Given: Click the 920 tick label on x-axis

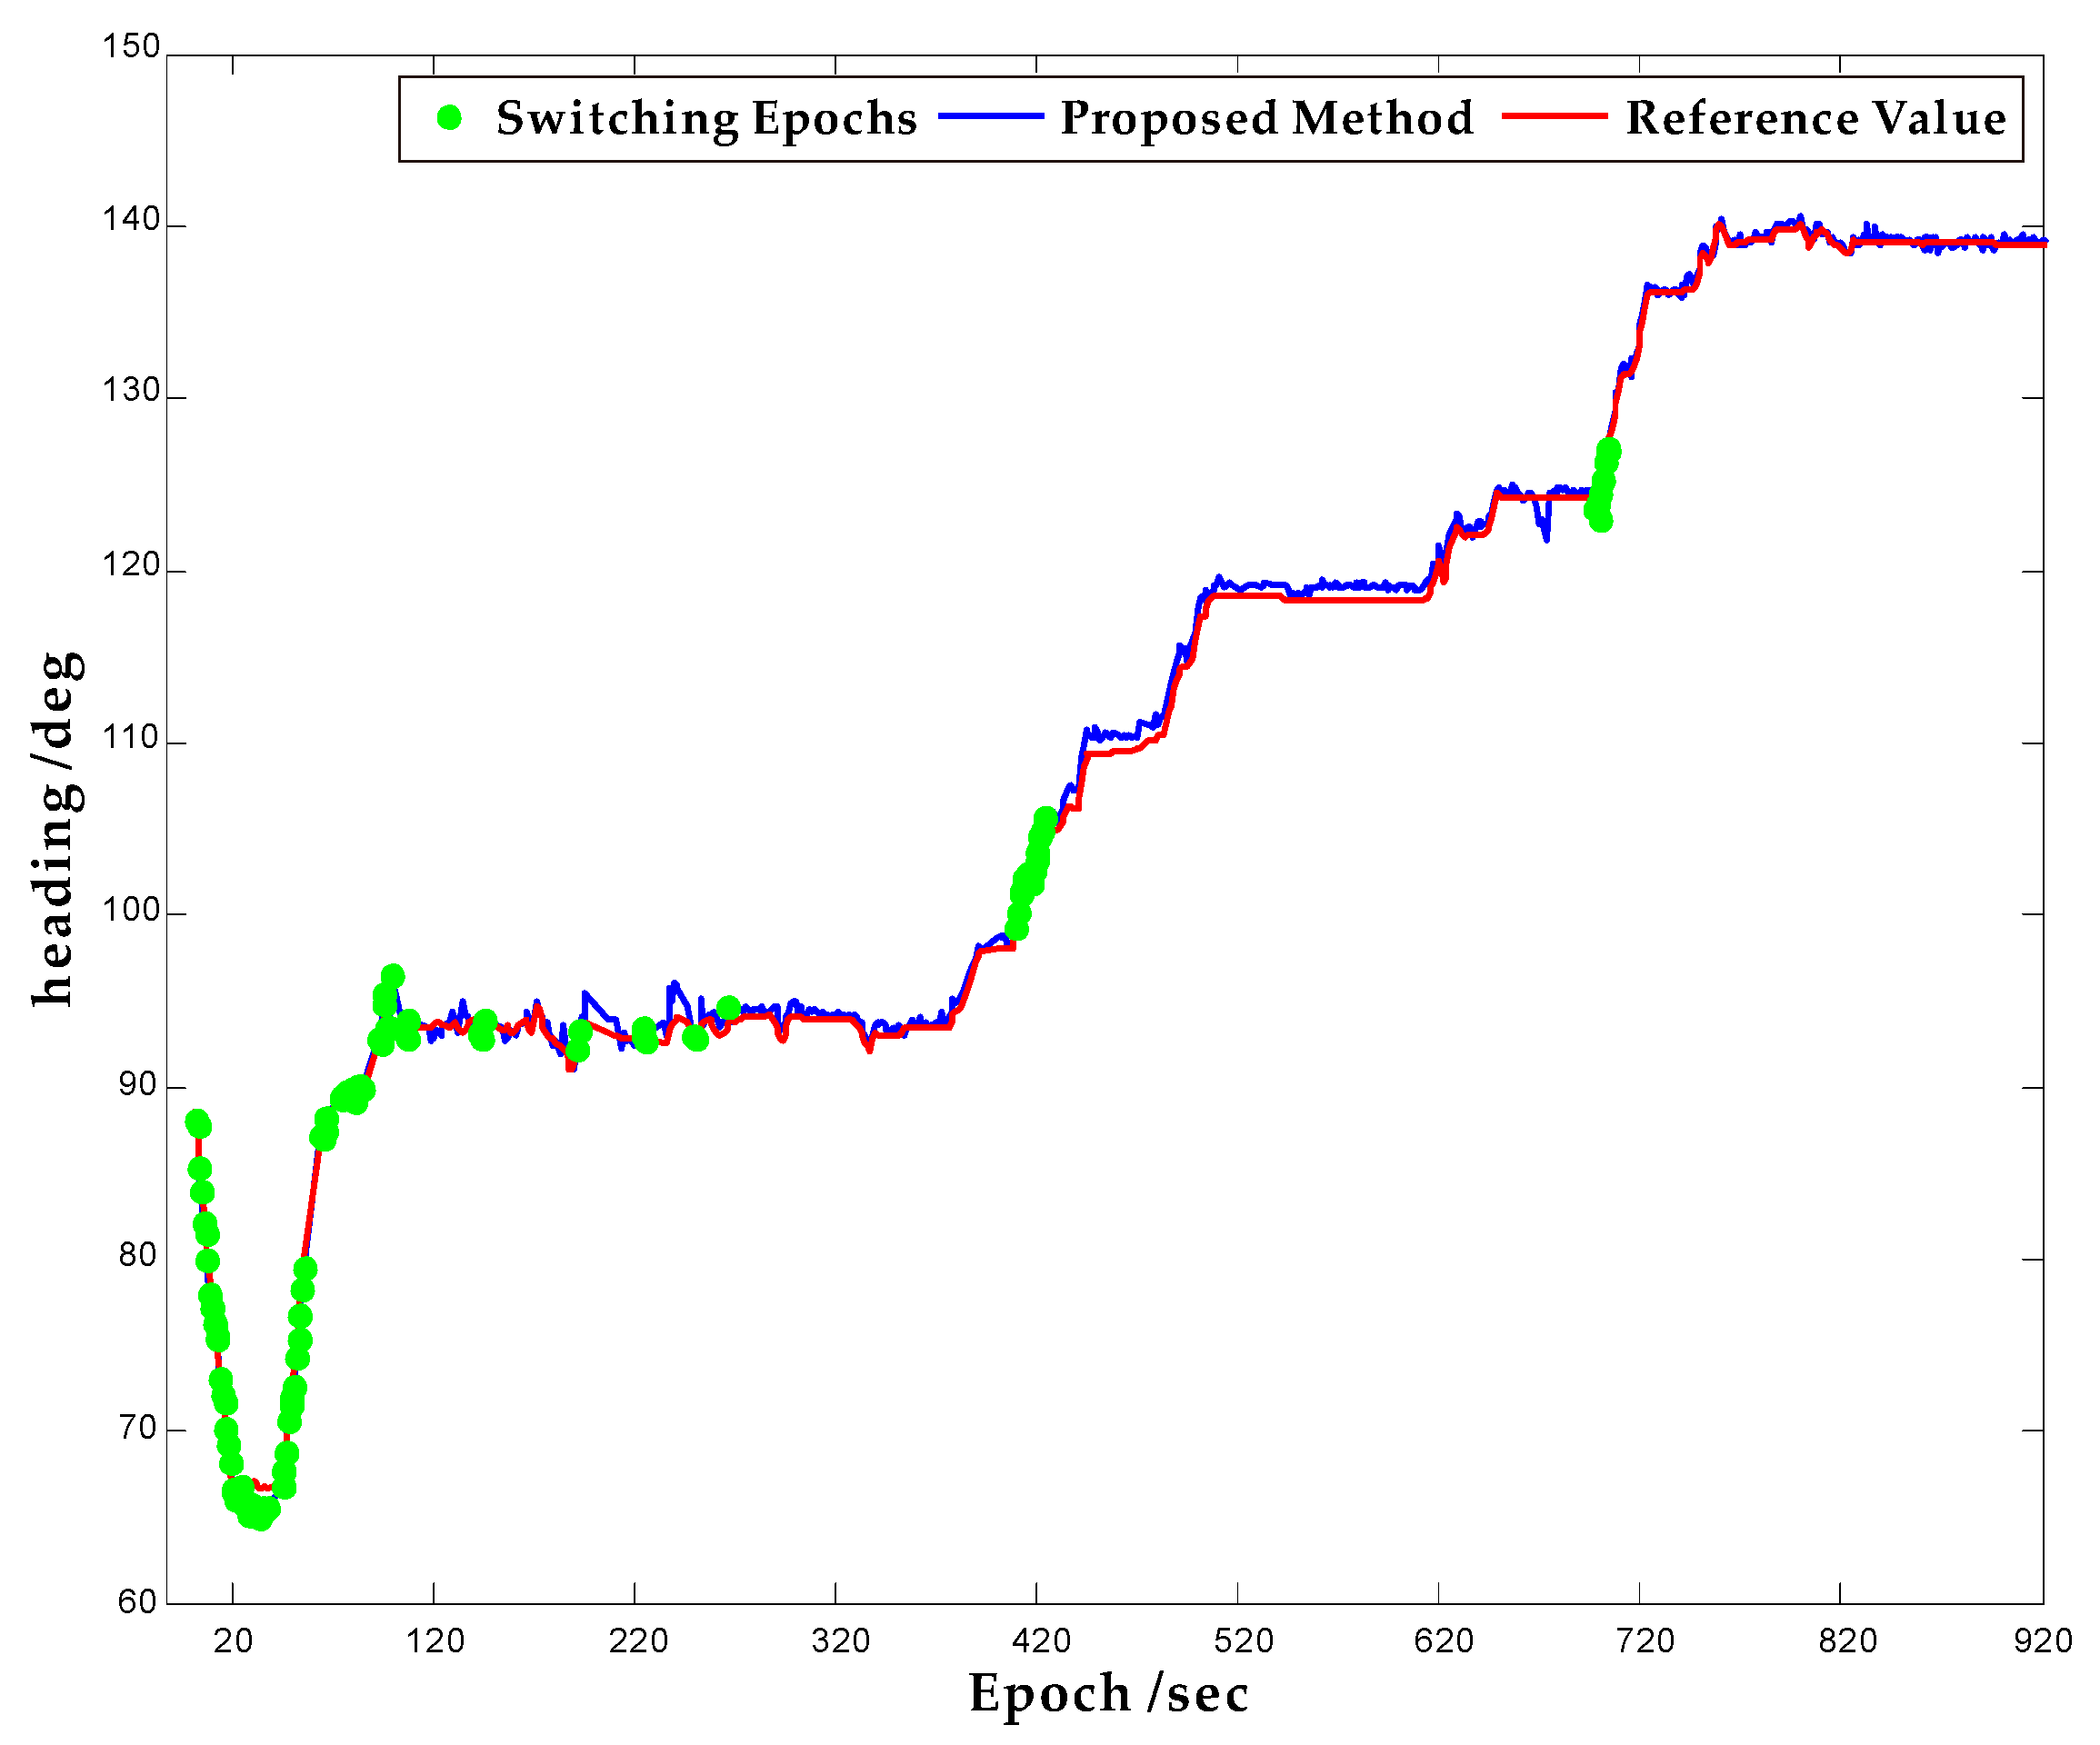Looking at the screenshot, I should 2042,1641.
